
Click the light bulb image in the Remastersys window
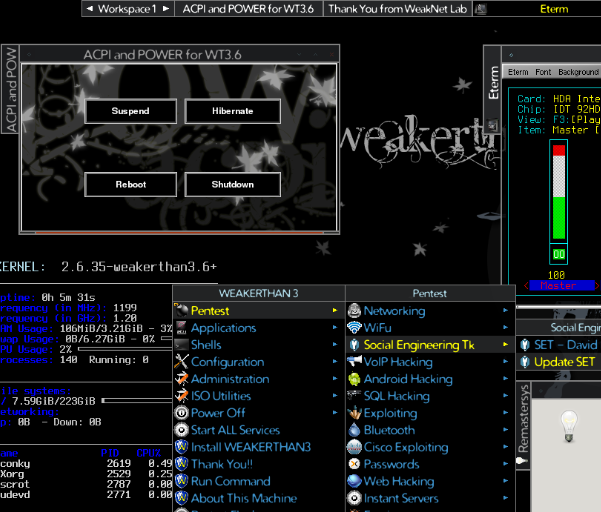(x=569, y=426)
